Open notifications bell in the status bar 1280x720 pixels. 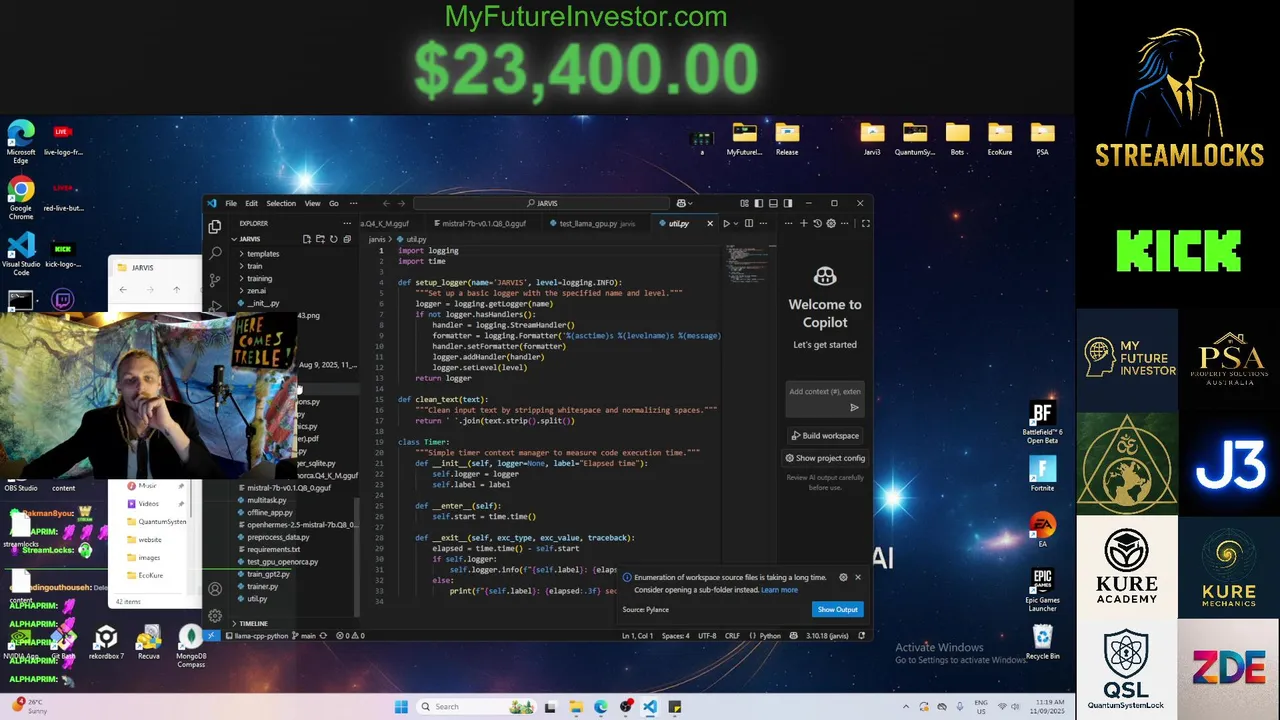click(863, 635)
